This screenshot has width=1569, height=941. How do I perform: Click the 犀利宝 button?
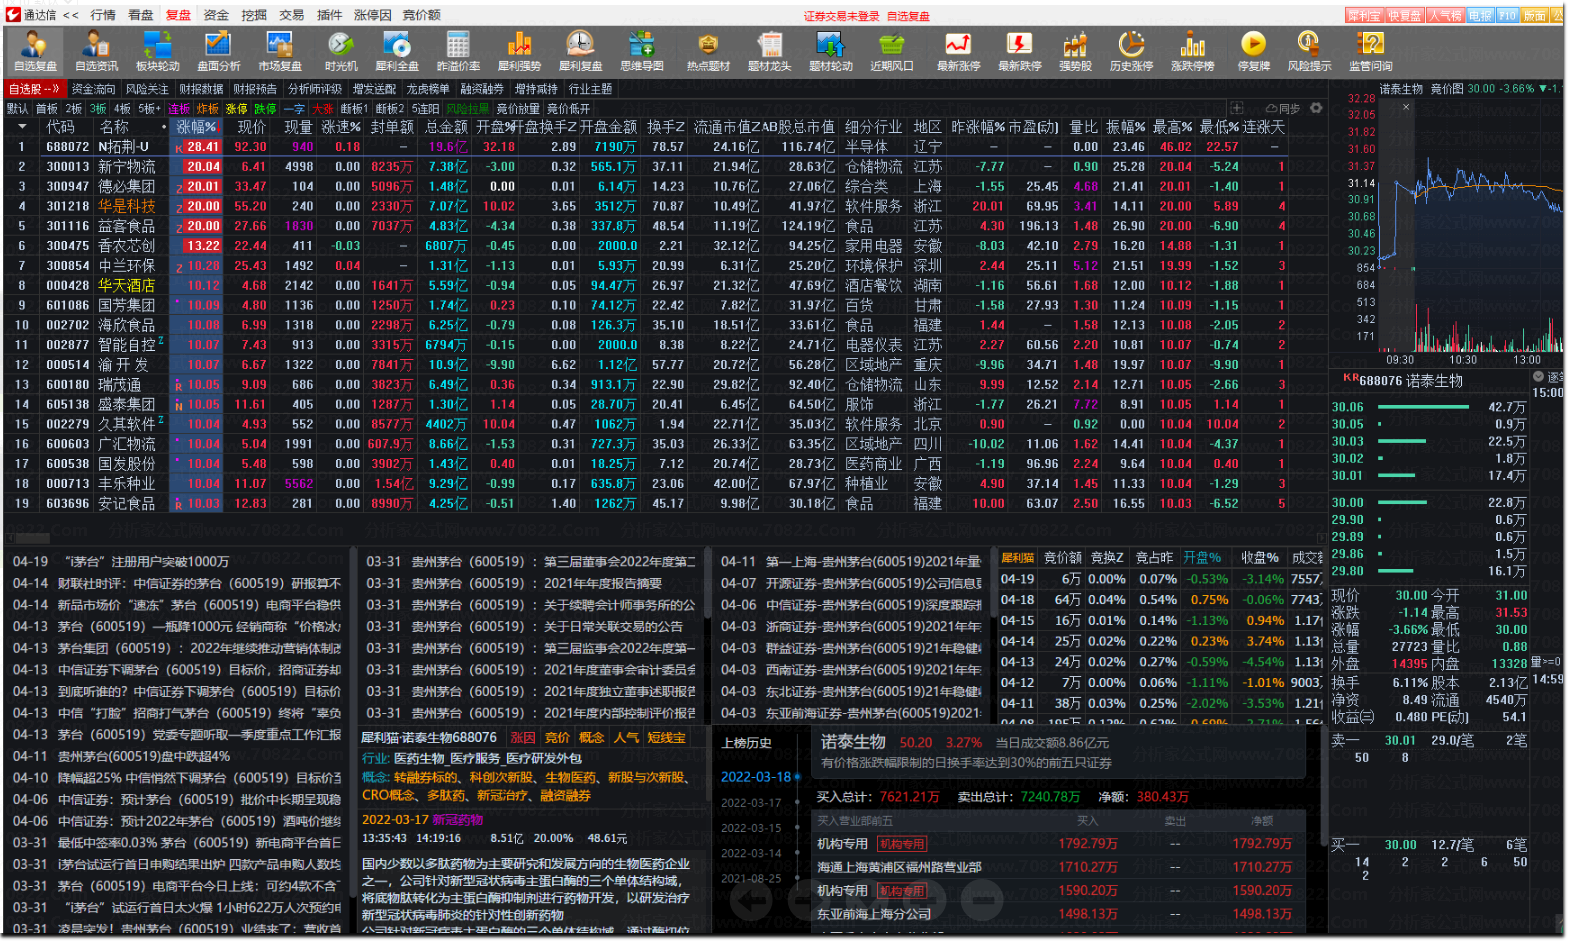pos(1364,15)
